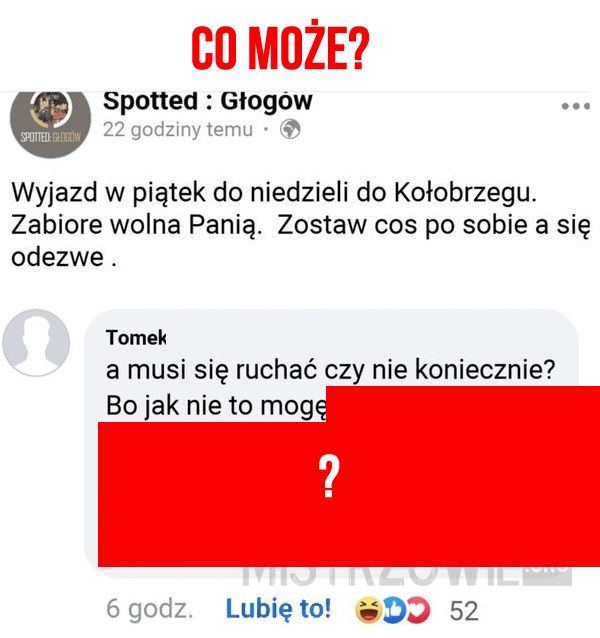Click the 'CO MOŻE?' red headline

[280, 48]
